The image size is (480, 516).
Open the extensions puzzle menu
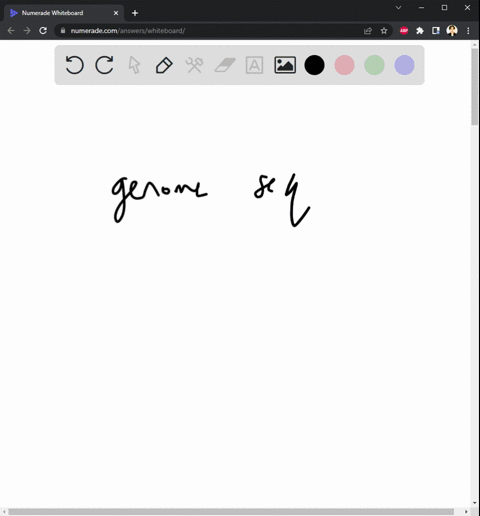tap(420, 31)
